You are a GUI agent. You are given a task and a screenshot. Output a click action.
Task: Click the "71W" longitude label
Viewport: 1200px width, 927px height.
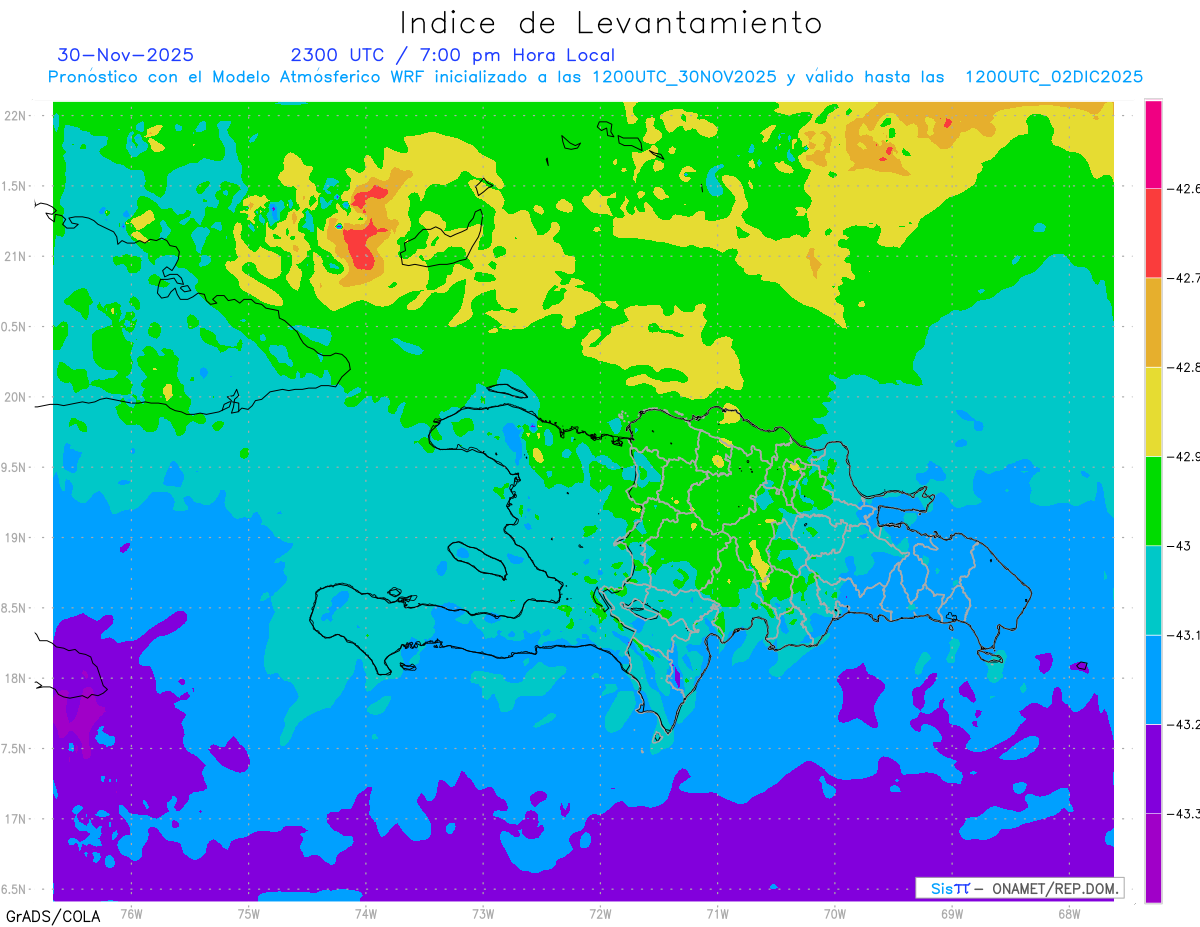coord(717,913)
